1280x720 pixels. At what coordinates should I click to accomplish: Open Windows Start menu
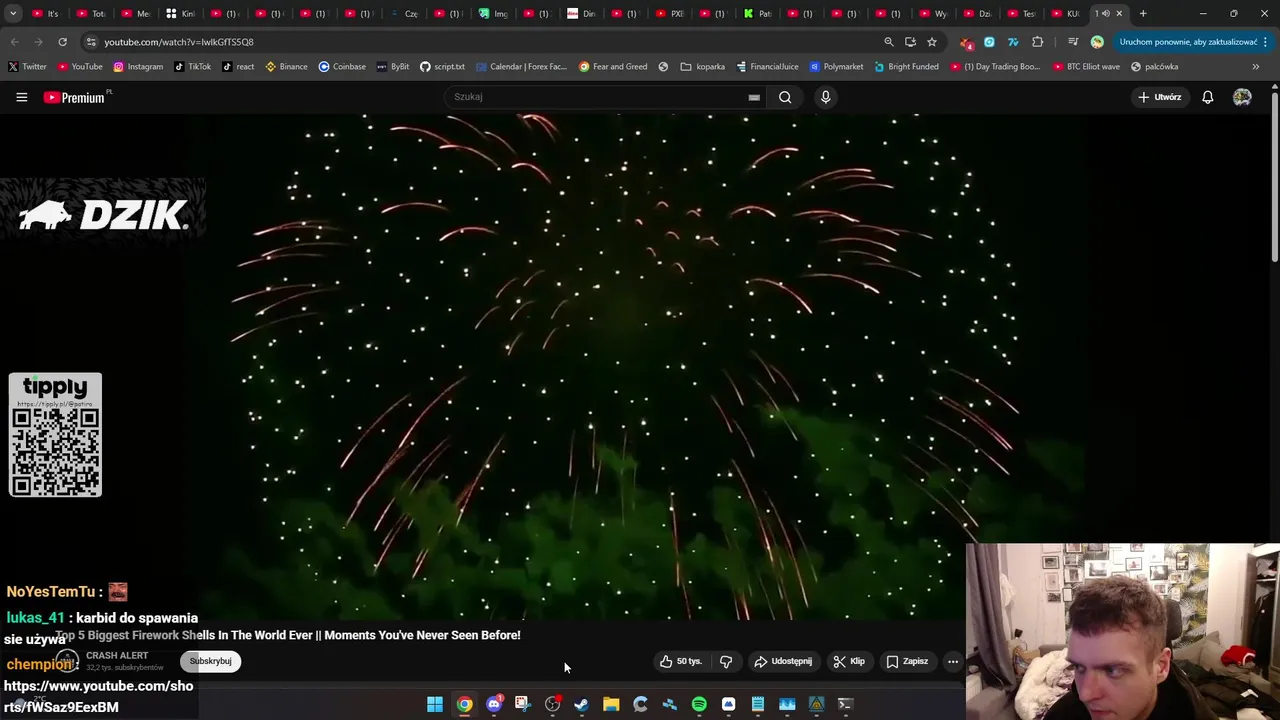click(435, 704)
